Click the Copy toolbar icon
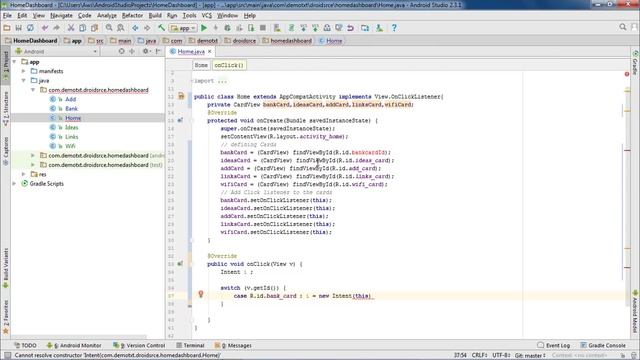Image resolution: width=640 pixels, height=360 pixels. click(x=82, y=28)
